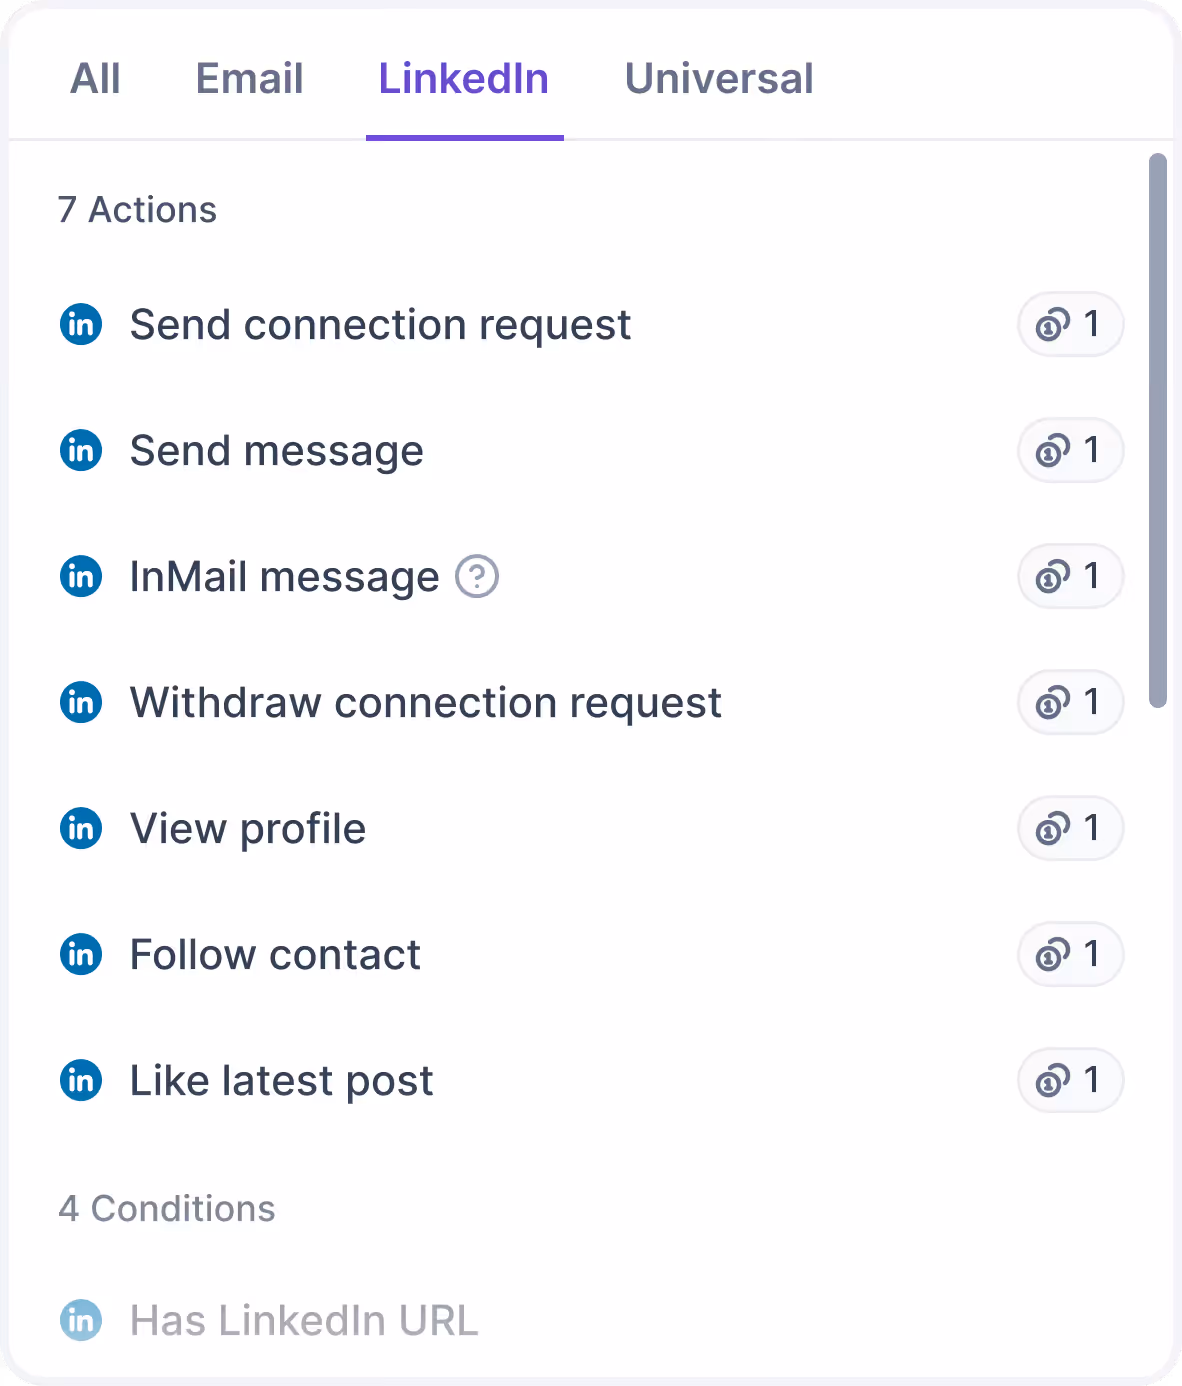The width and height of the screenshot is (1182, 1386).
Task: Click the LinkedIn icon next to Follow contact
Action: (x=81, y=955)
